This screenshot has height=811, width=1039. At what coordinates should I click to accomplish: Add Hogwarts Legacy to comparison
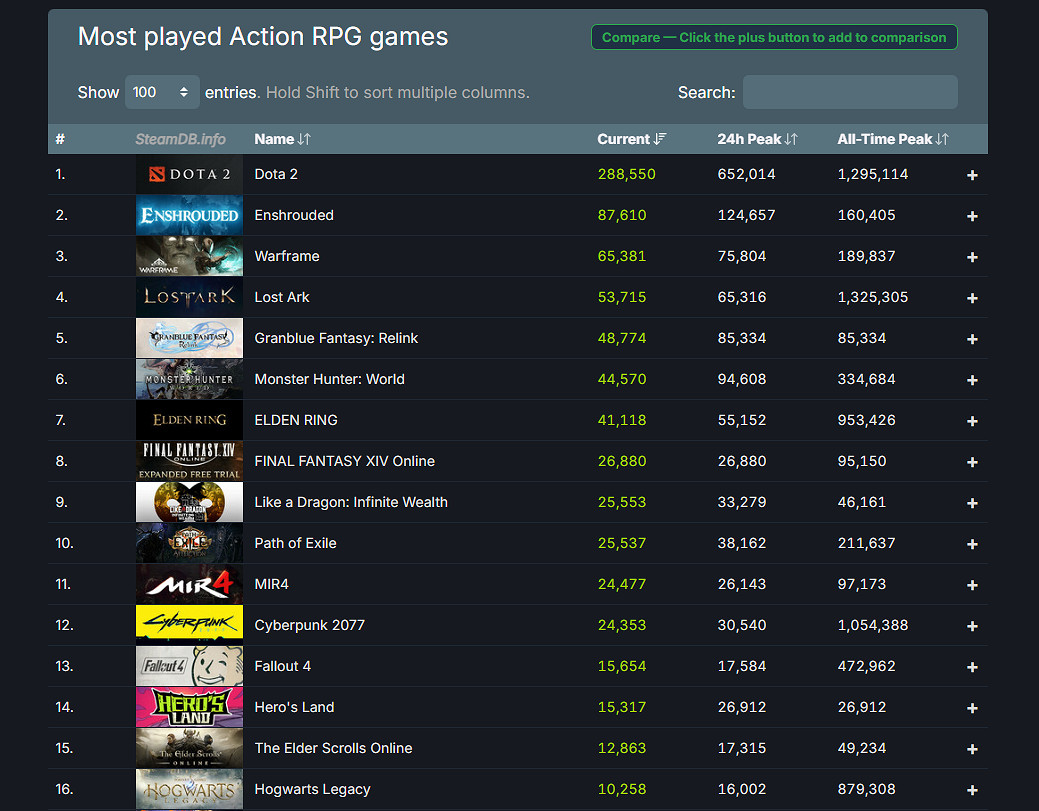[972, 790]
